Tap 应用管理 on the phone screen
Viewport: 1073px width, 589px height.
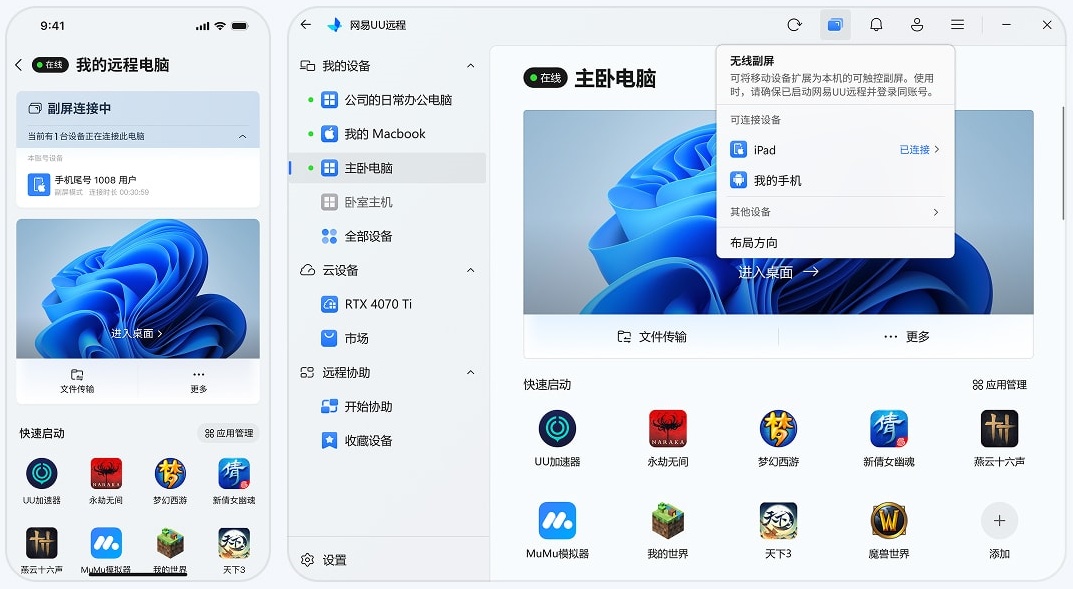pos(229,433)
